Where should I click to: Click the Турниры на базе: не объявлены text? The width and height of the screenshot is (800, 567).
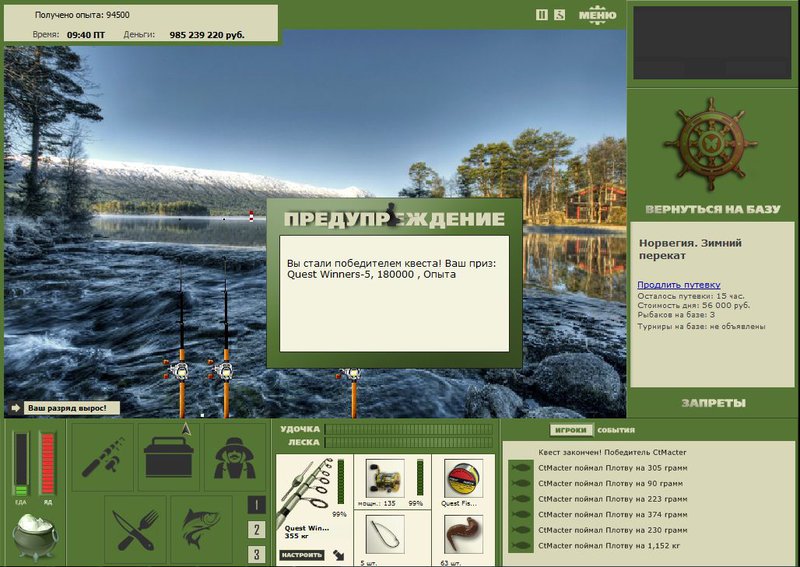[702, 326]
